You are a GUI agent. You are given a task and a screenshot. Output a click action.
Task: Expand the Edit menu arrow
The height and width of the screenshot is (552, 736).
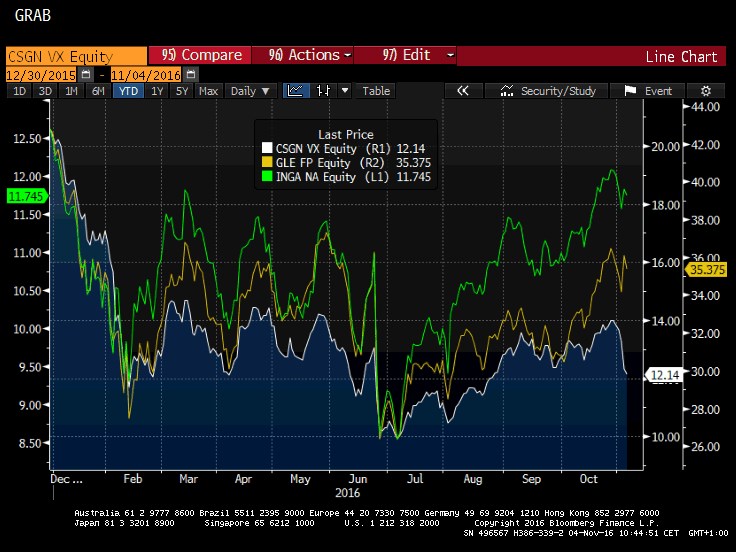click(x=450, y=55)
